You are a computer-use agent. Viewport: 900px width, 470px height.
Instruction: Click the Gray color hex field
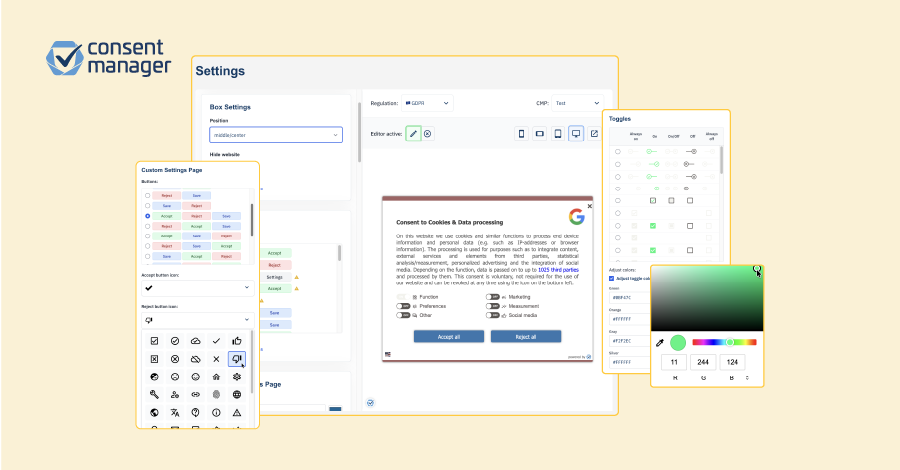(x=629, y=341)
